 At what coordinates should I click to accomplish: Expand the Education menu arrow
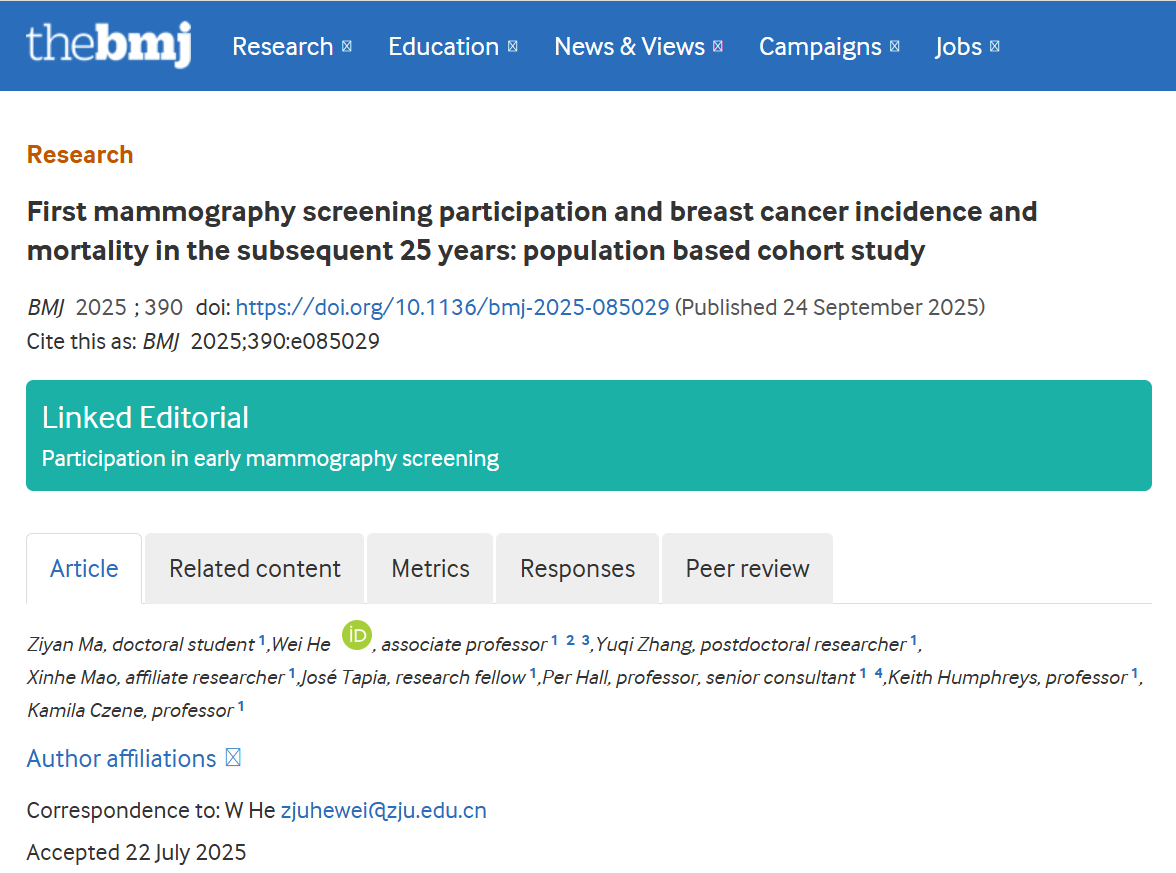(513, 46)
